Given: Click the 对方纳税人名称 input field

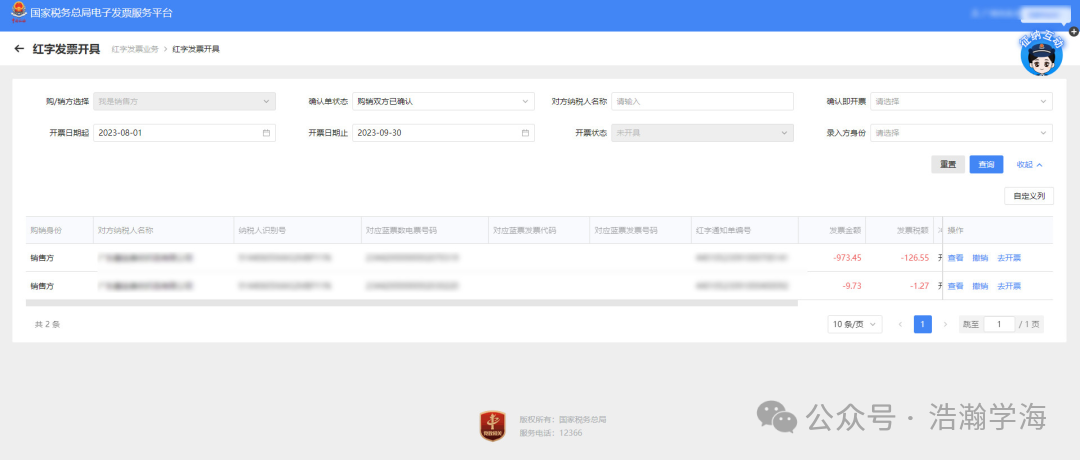Looking at the screenshot, I should (702, 101).
